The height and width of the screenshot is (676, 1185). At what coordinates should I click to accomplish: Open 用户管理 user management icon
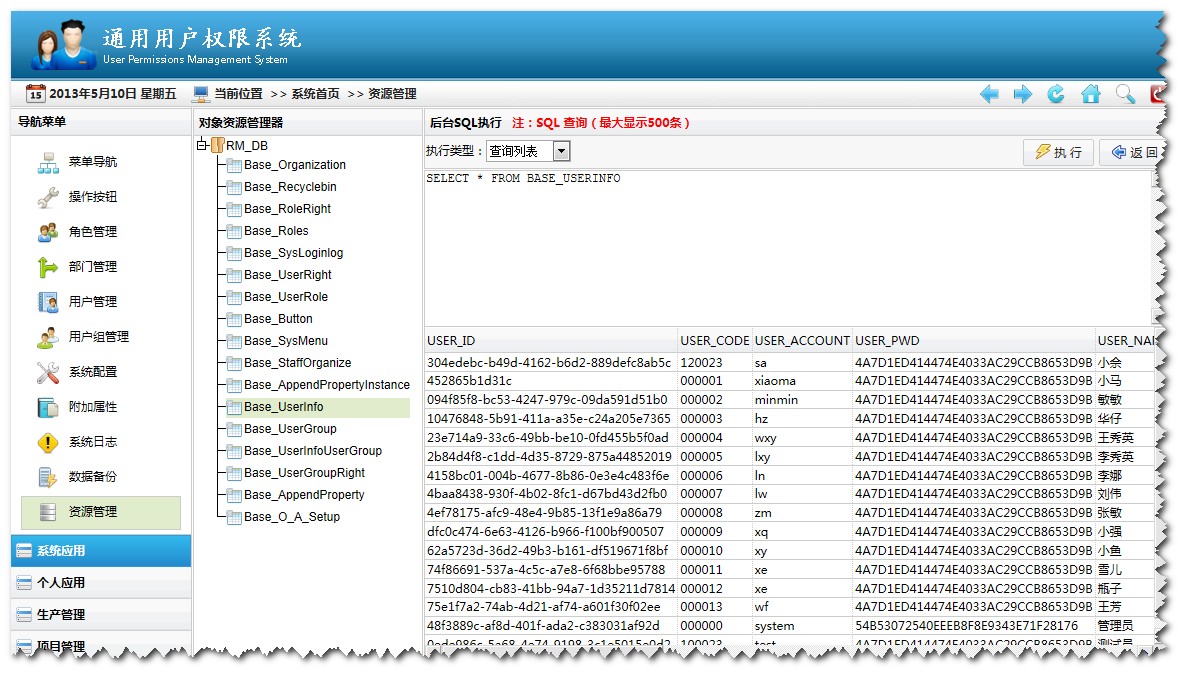(48, 301)
